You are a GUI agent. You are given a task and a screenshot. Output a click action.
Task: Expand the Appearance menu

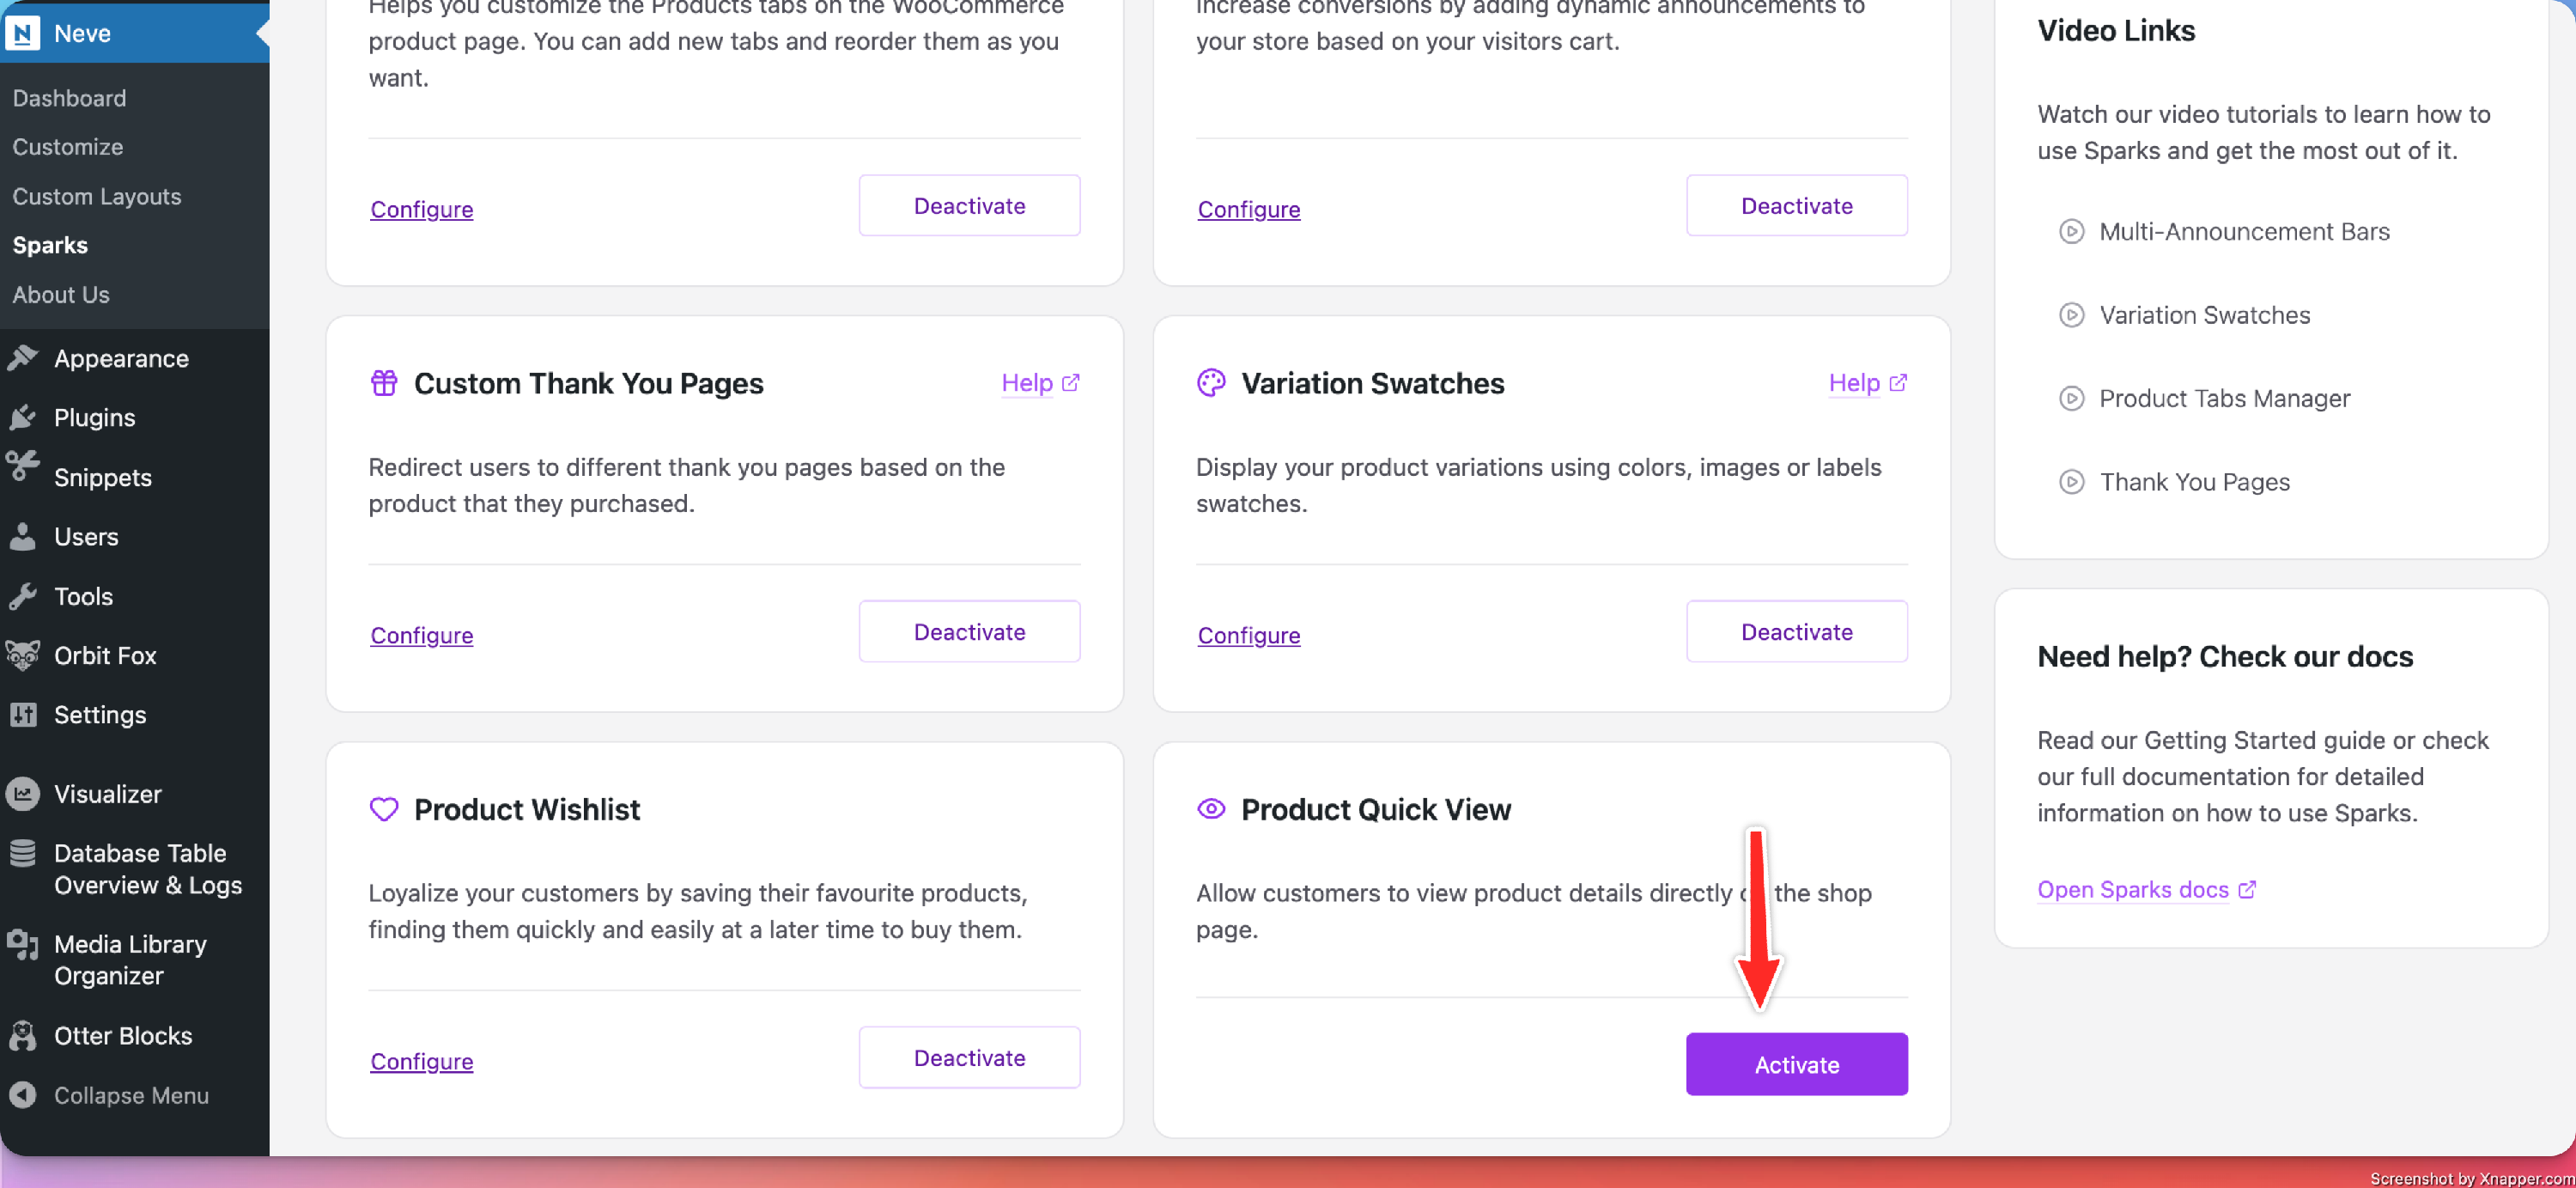(x=120, y=358)
